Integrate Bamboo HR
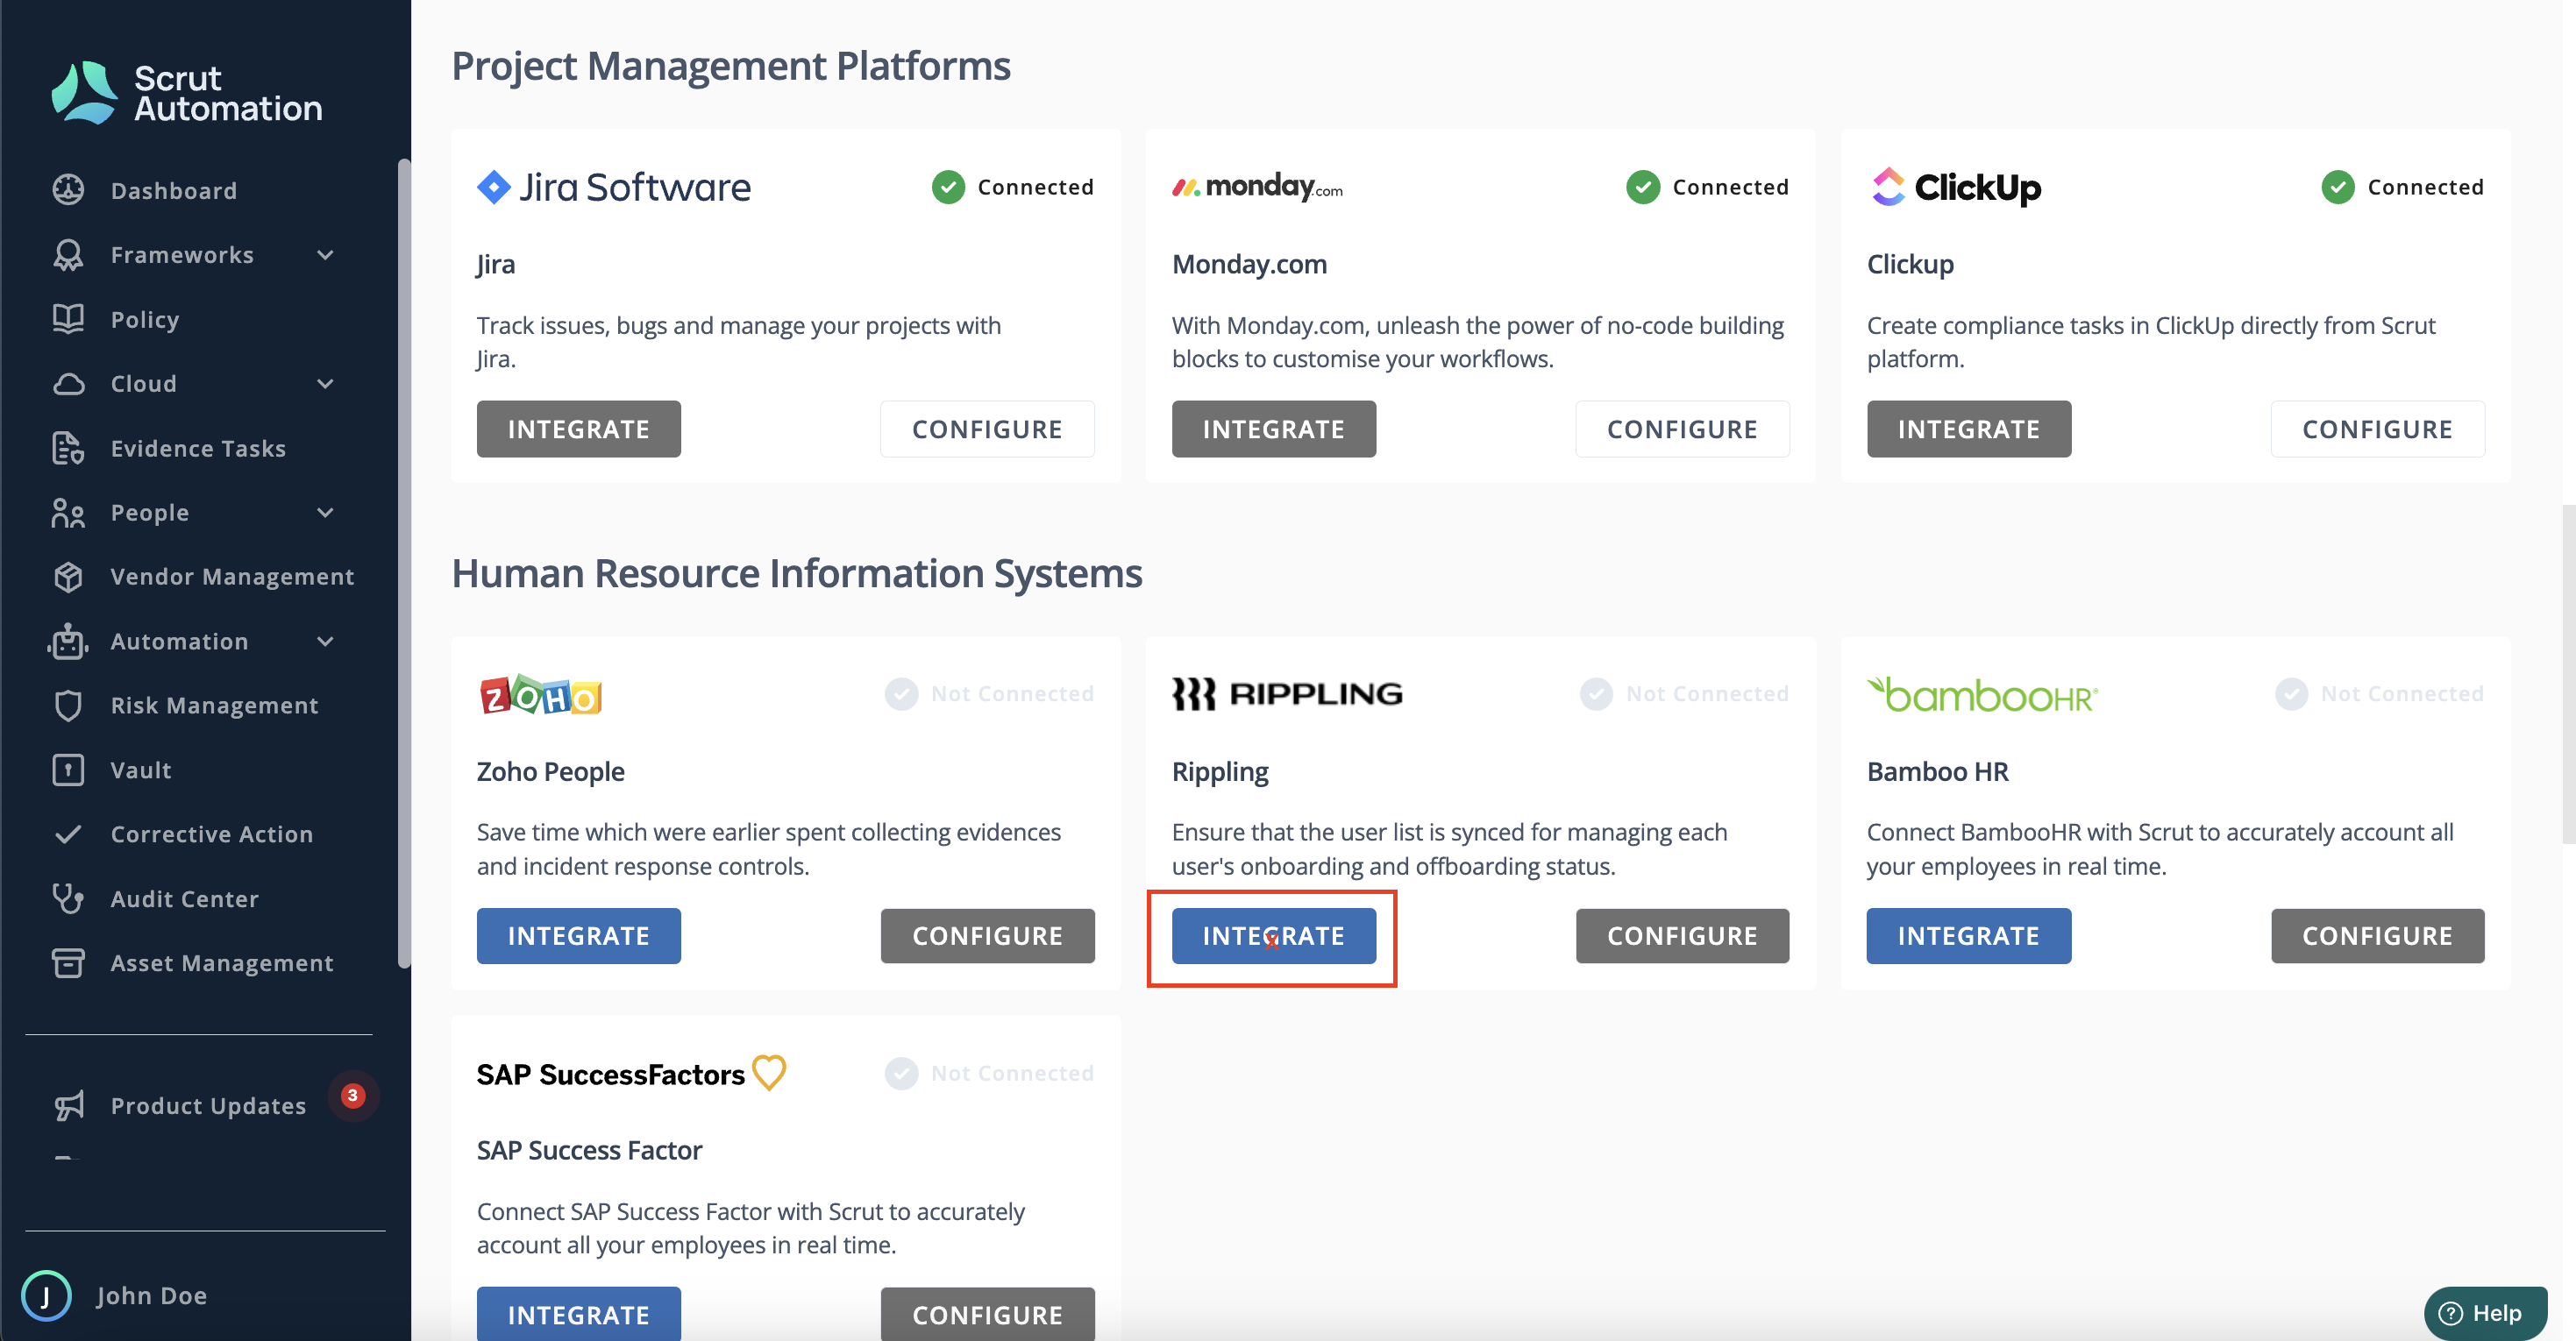 1968,936
